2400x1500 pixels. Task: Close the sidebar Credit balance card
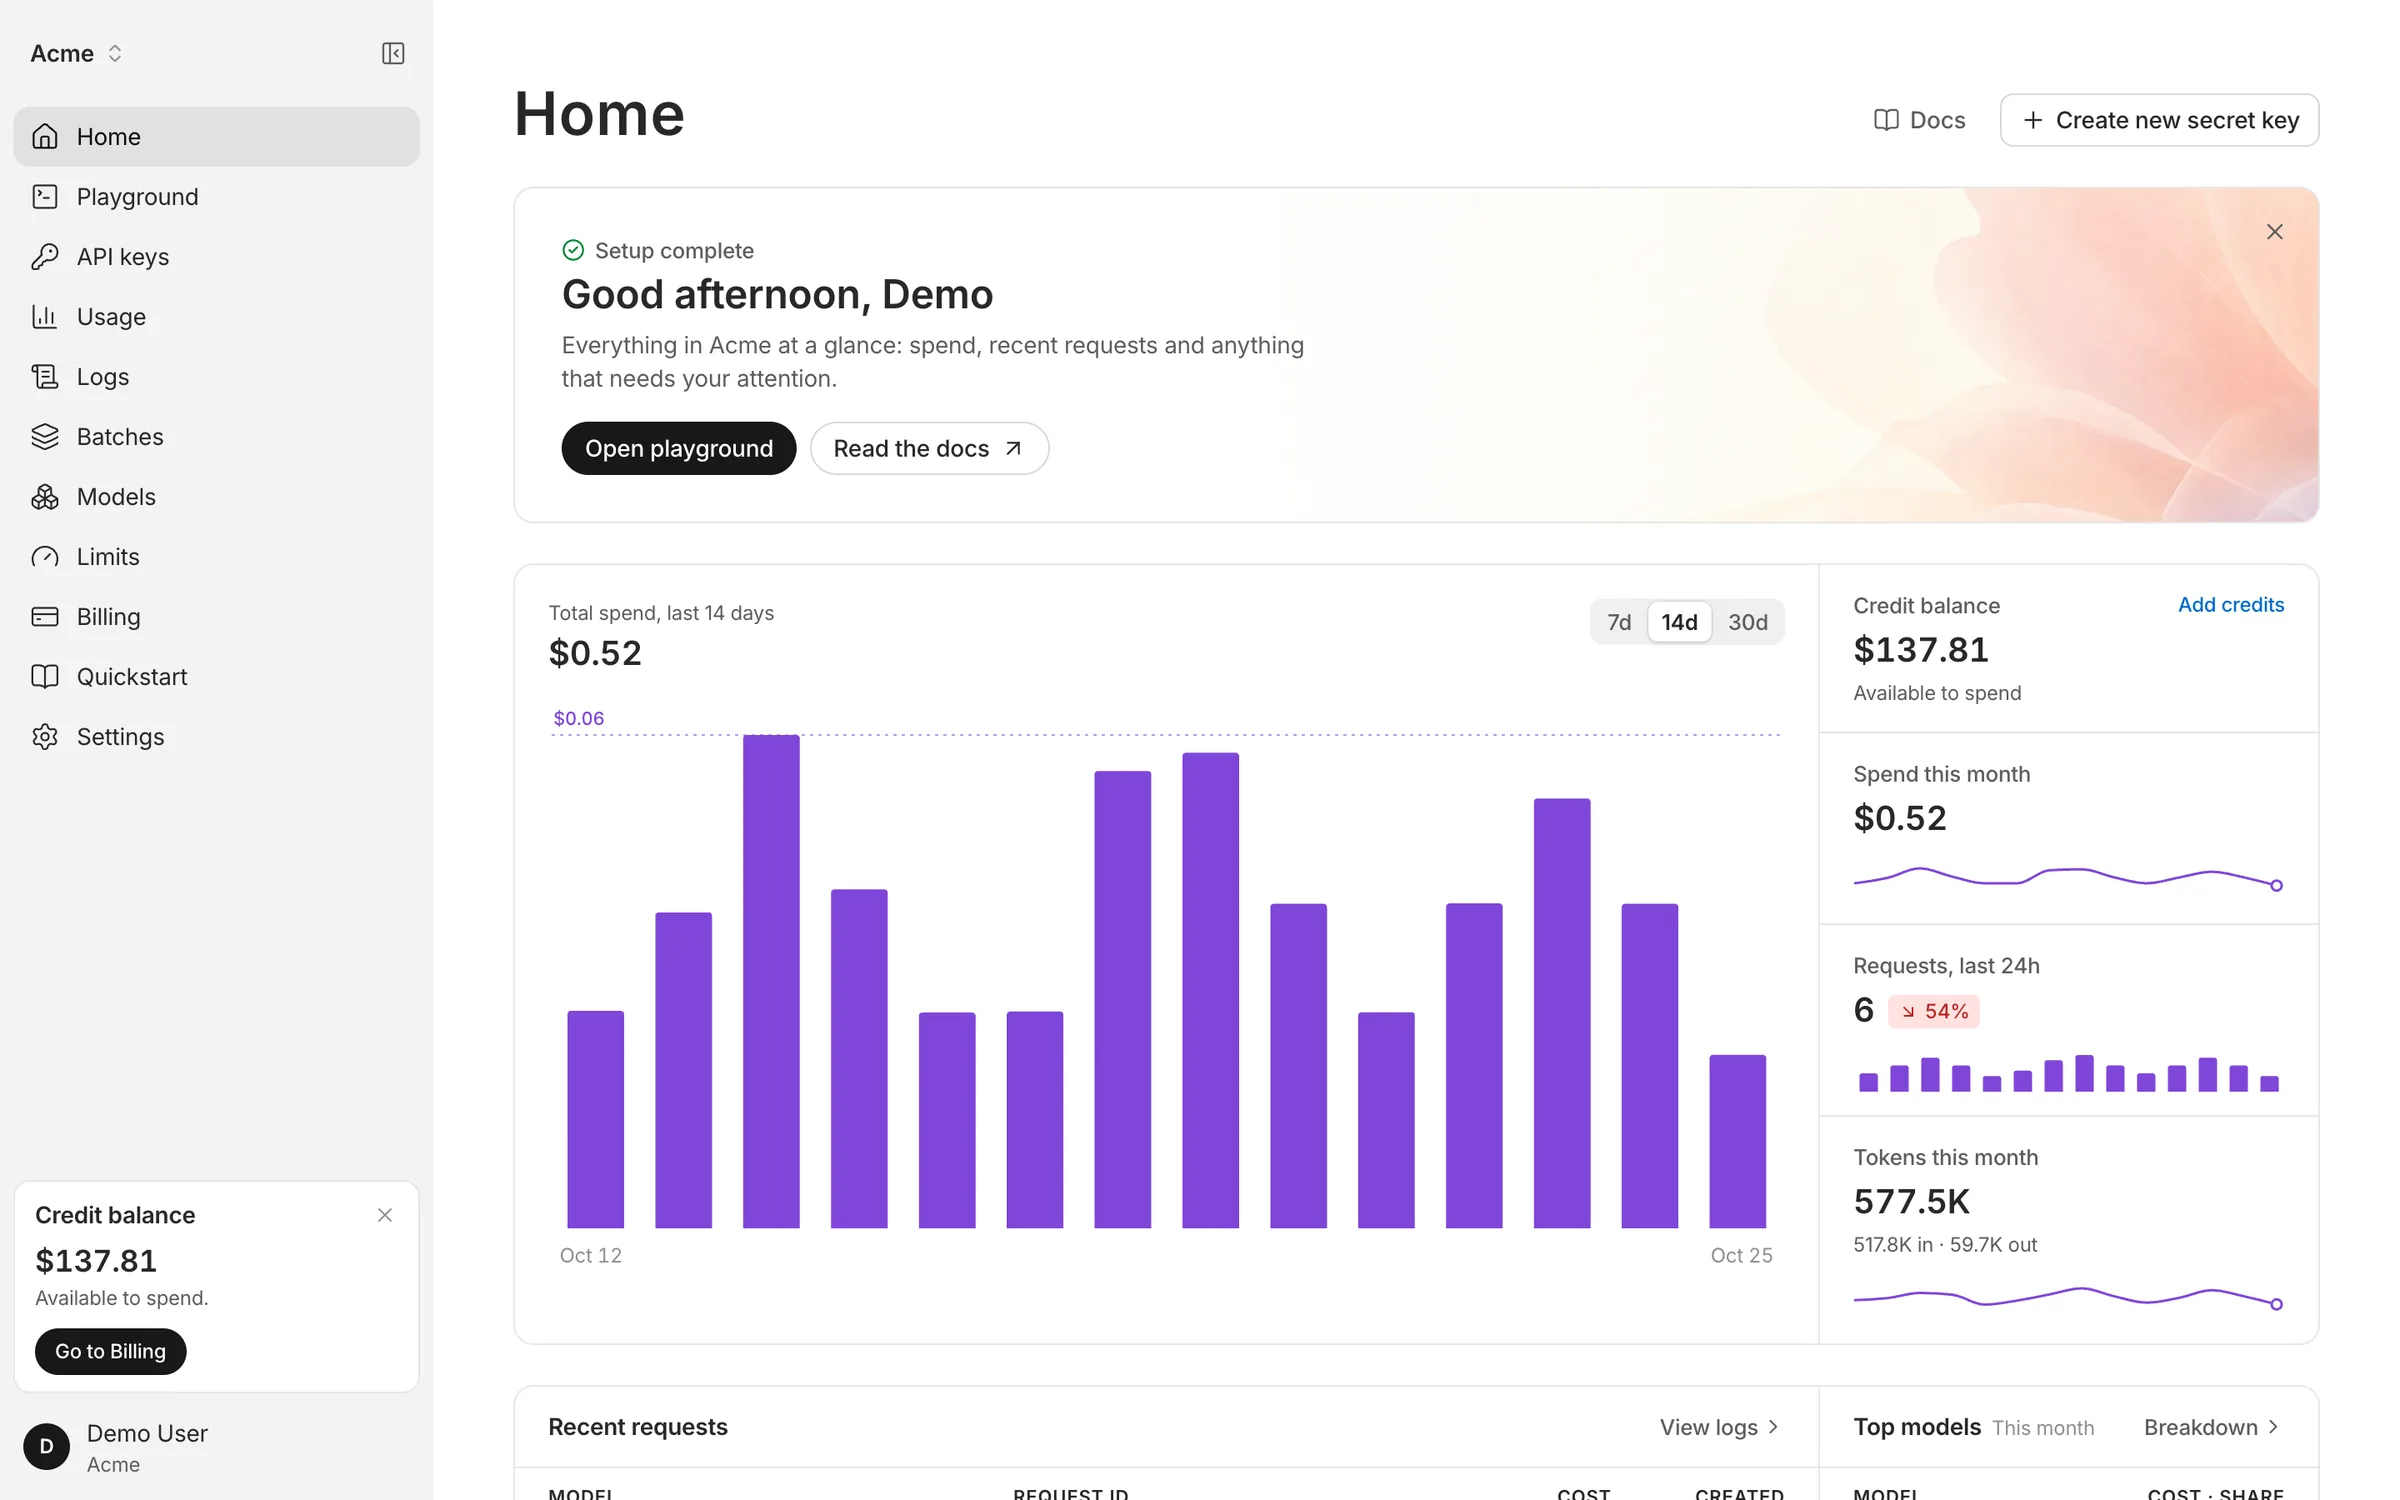click(385, 1215)
